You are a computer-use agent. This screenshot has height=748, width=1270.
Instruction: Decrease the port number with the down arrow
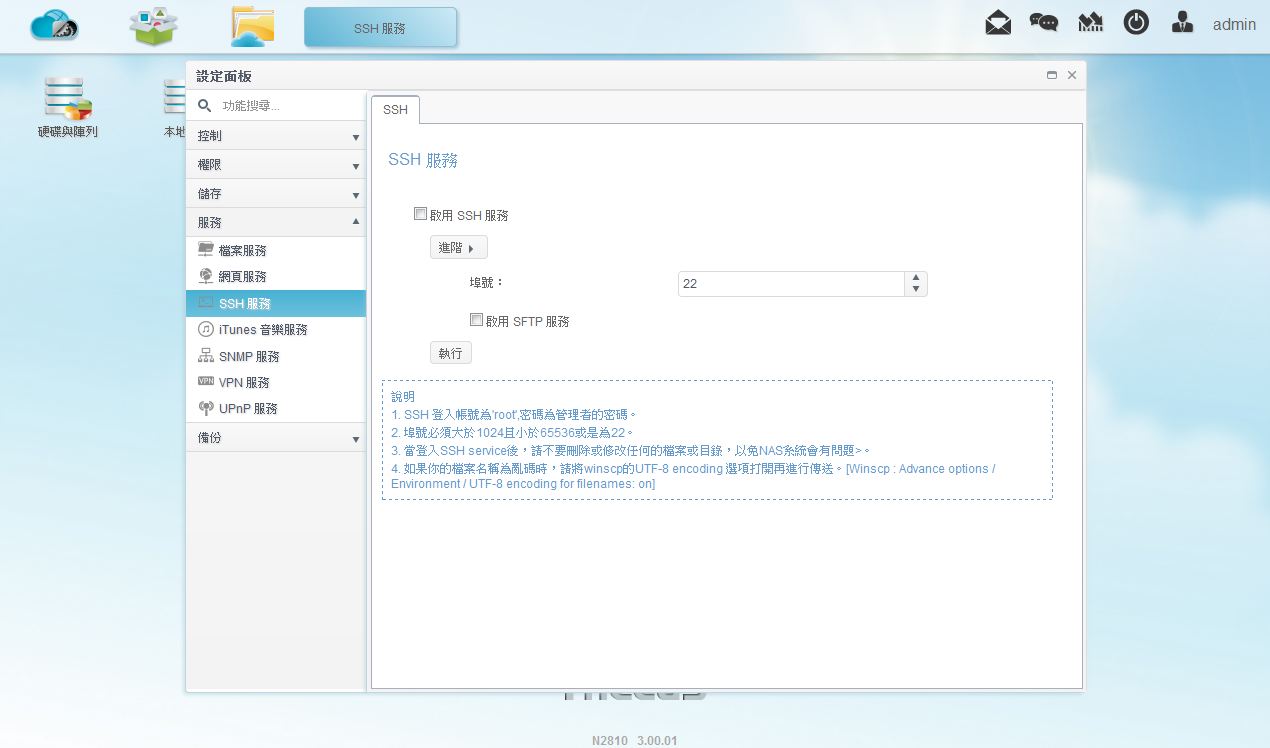[915, 290]
